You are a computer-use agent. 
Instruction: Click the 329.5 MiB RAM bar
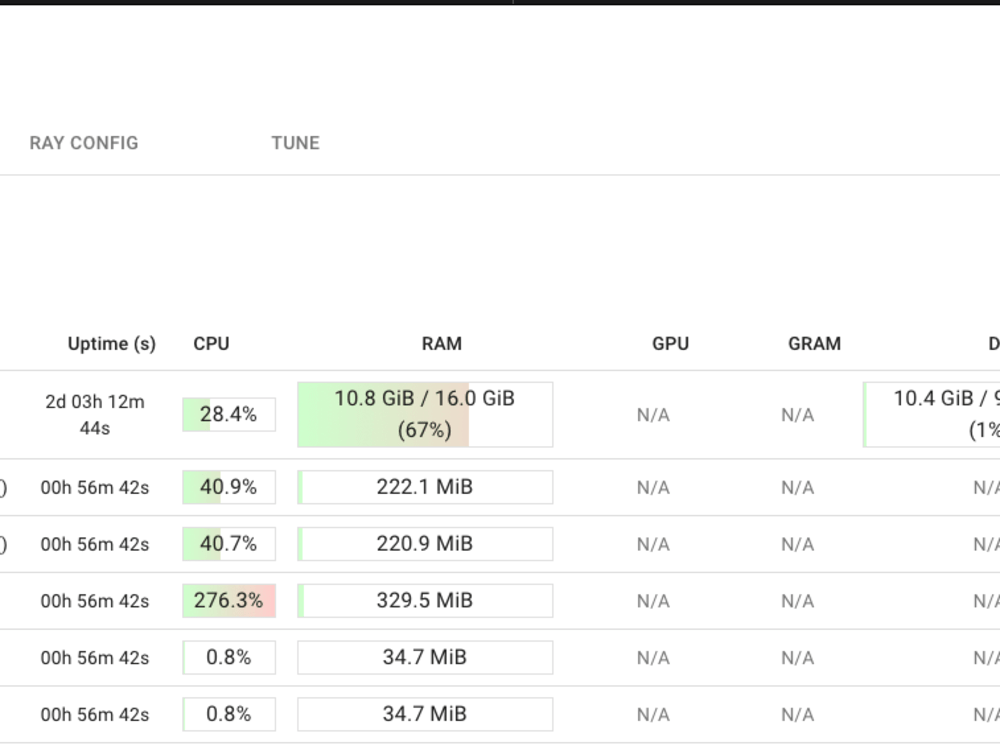point(425,601)
